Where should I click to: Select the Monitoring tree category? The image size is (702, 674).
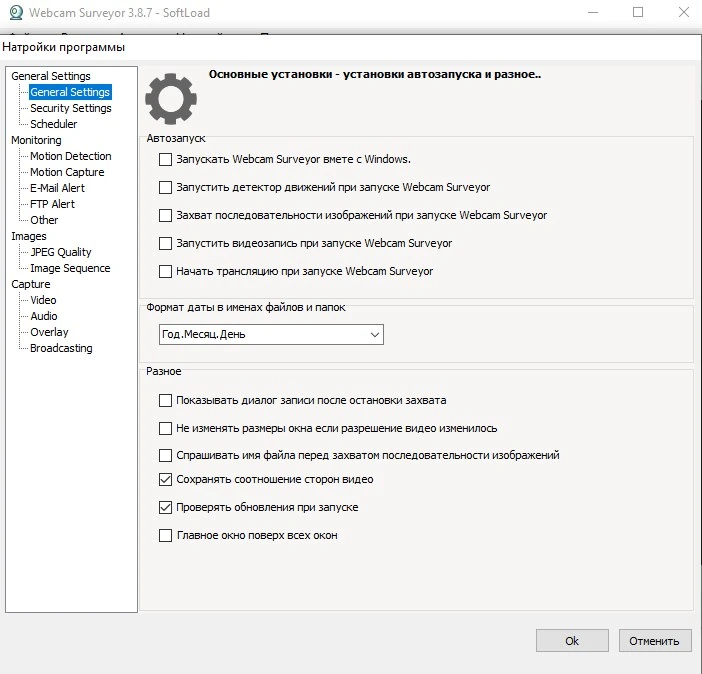point(36,140)
